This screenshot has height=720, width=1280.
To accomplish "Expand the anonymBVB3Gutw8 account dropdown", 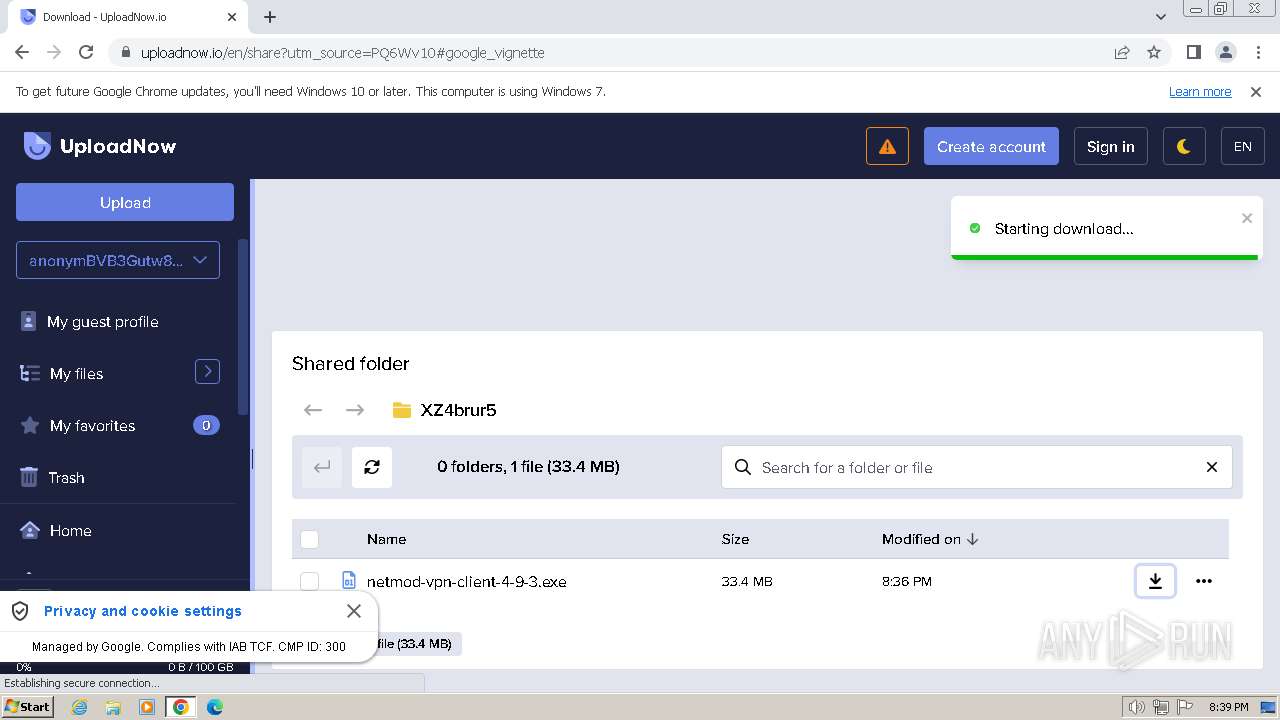I will pyautogui.click(x=118, y=260).
